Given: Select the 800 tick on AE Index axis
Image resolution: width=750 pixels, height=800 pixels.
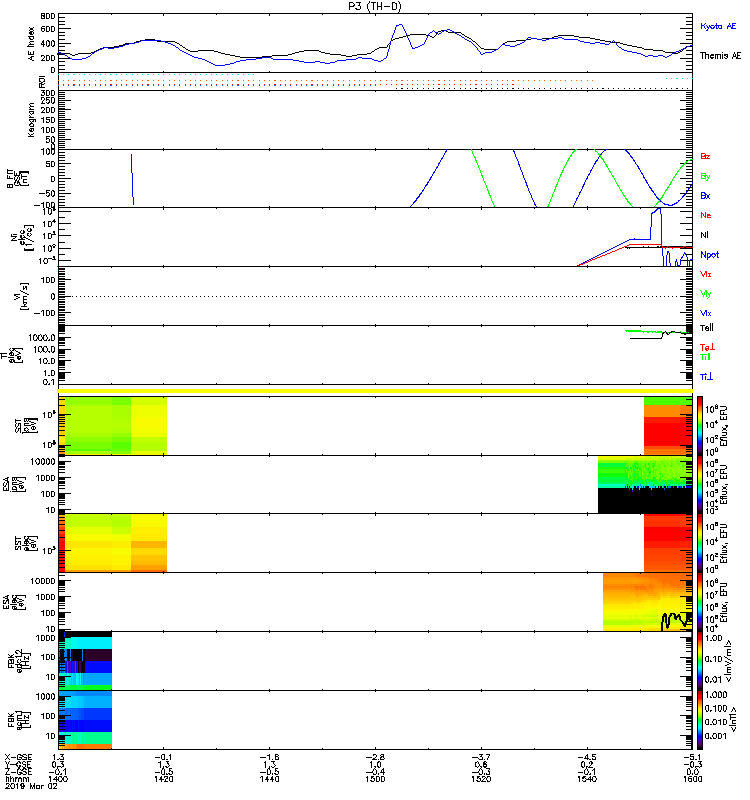Looking at the screenshot, I should coord(48,16).
